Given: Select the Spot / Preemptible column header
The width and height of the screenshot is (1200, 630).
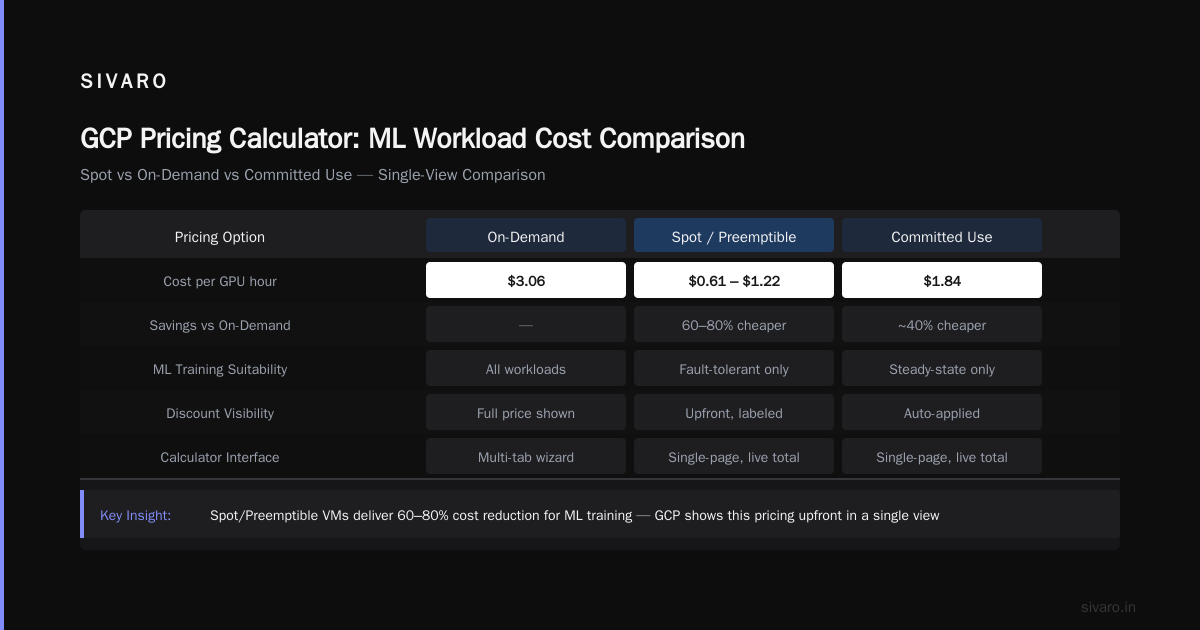Looking at the screenshot, I should (x=734, y=237).
